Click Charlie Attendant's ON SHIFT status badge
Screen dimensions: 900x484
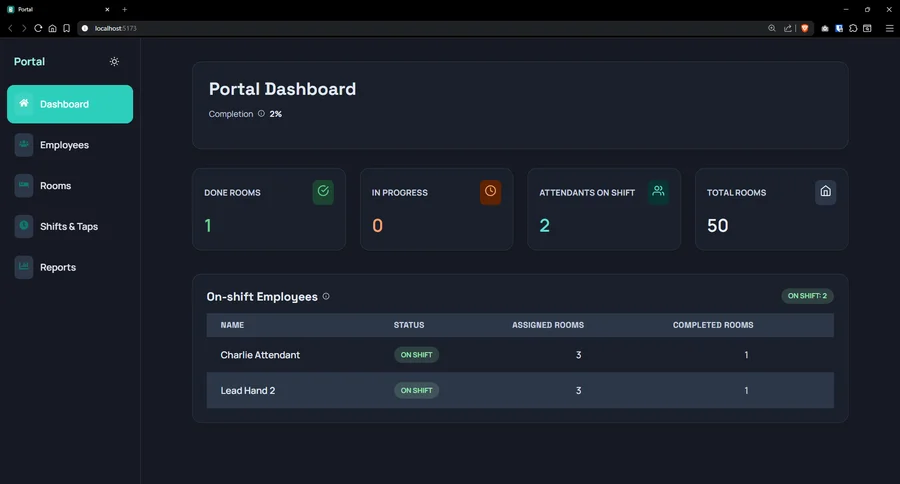(416, 355)
